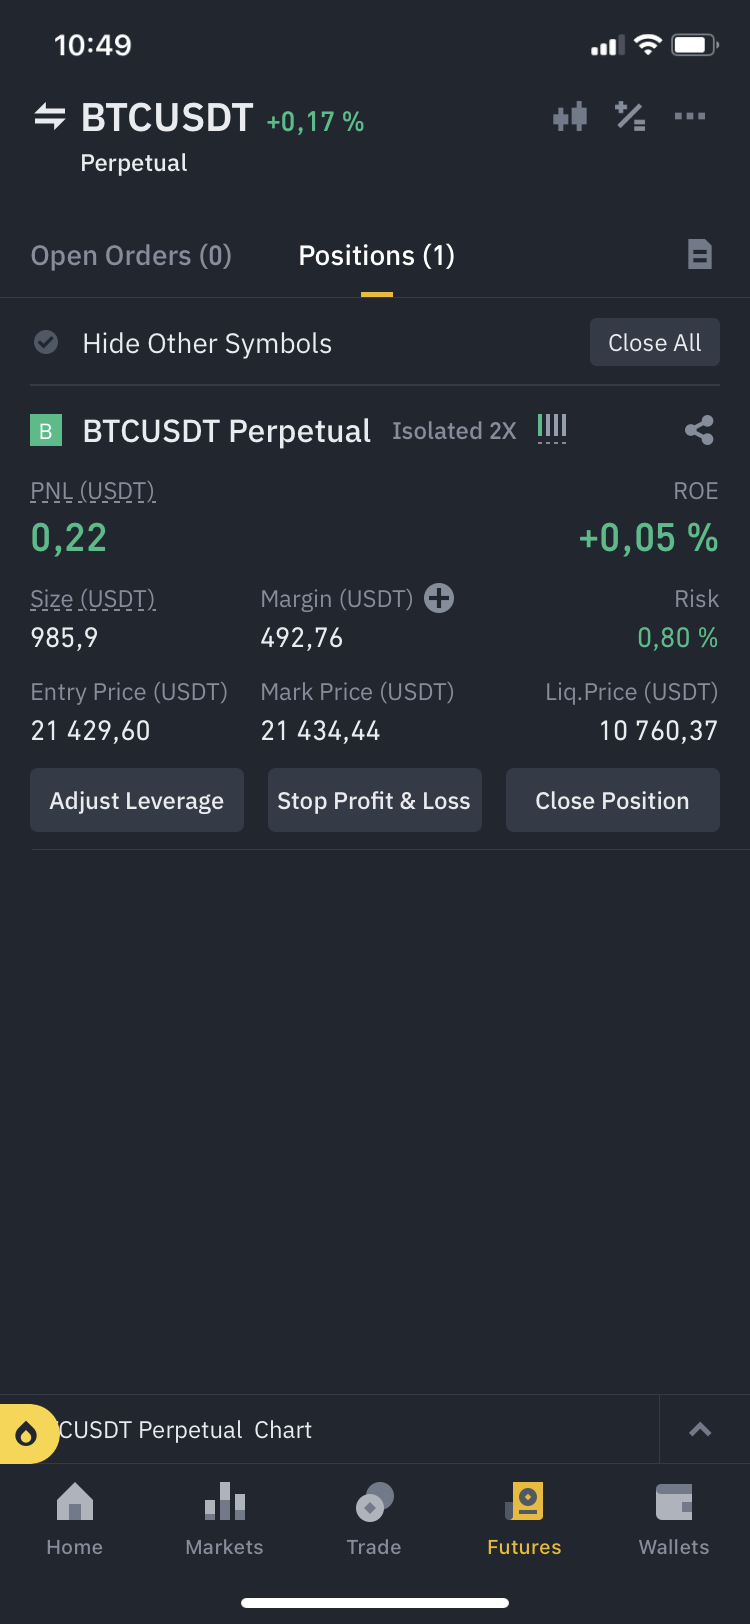Open the three-dot more options menu

point(690,117)
